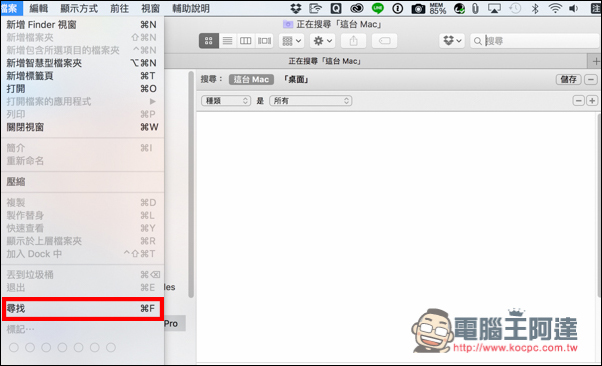Click the 快速查看 menu item

(x=82, y=228)
